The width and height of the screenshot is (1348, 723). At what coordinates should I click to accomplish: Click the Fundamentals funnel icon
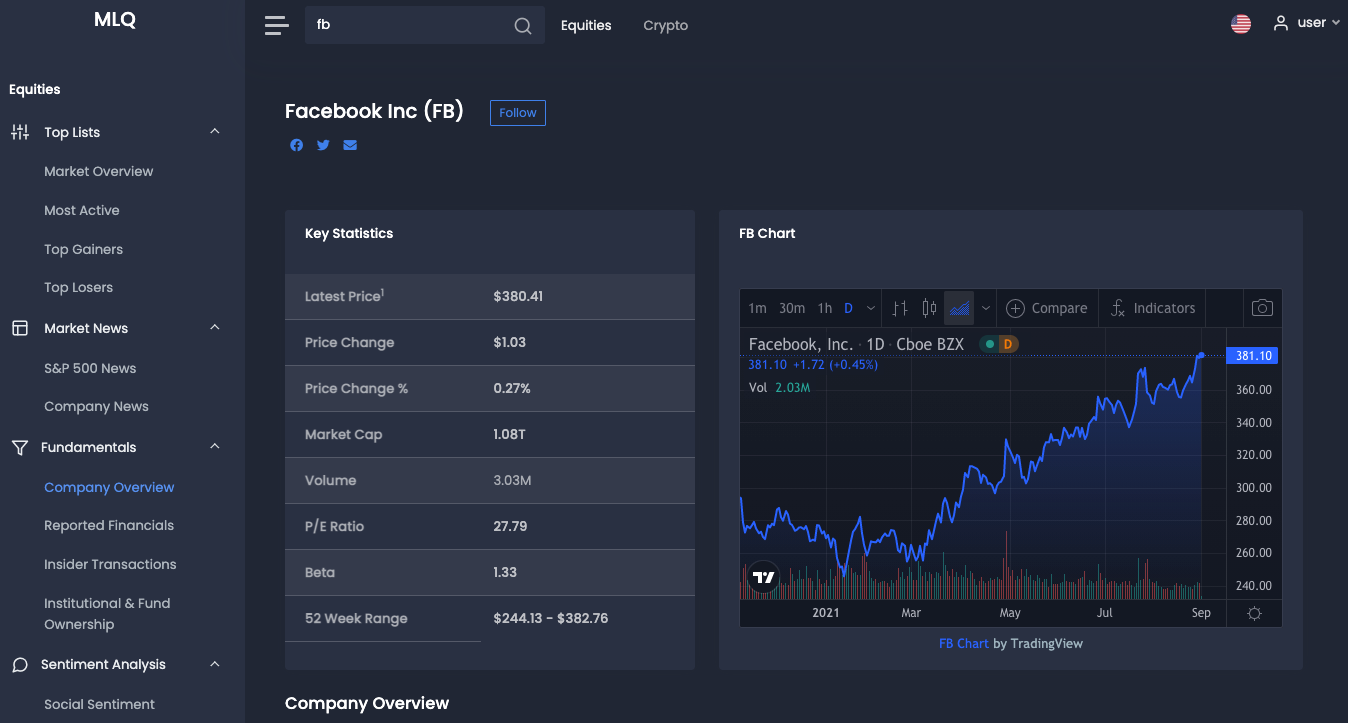tap(20, 447)
